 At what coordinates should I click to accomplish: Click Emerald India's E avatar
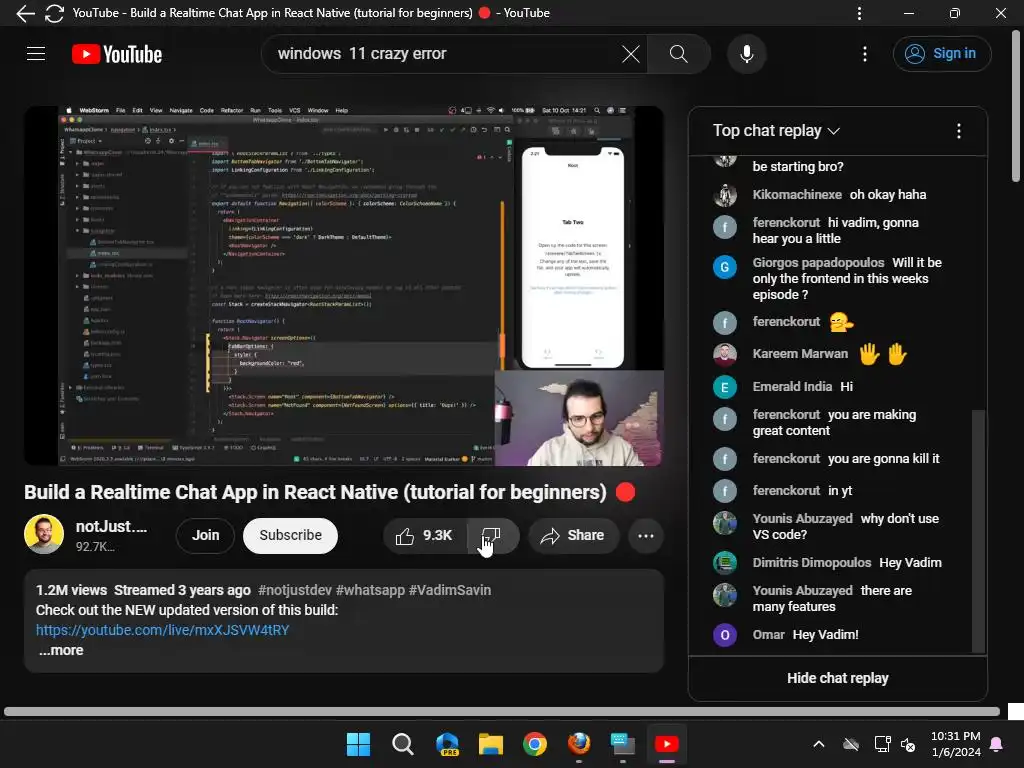(724, 387)
